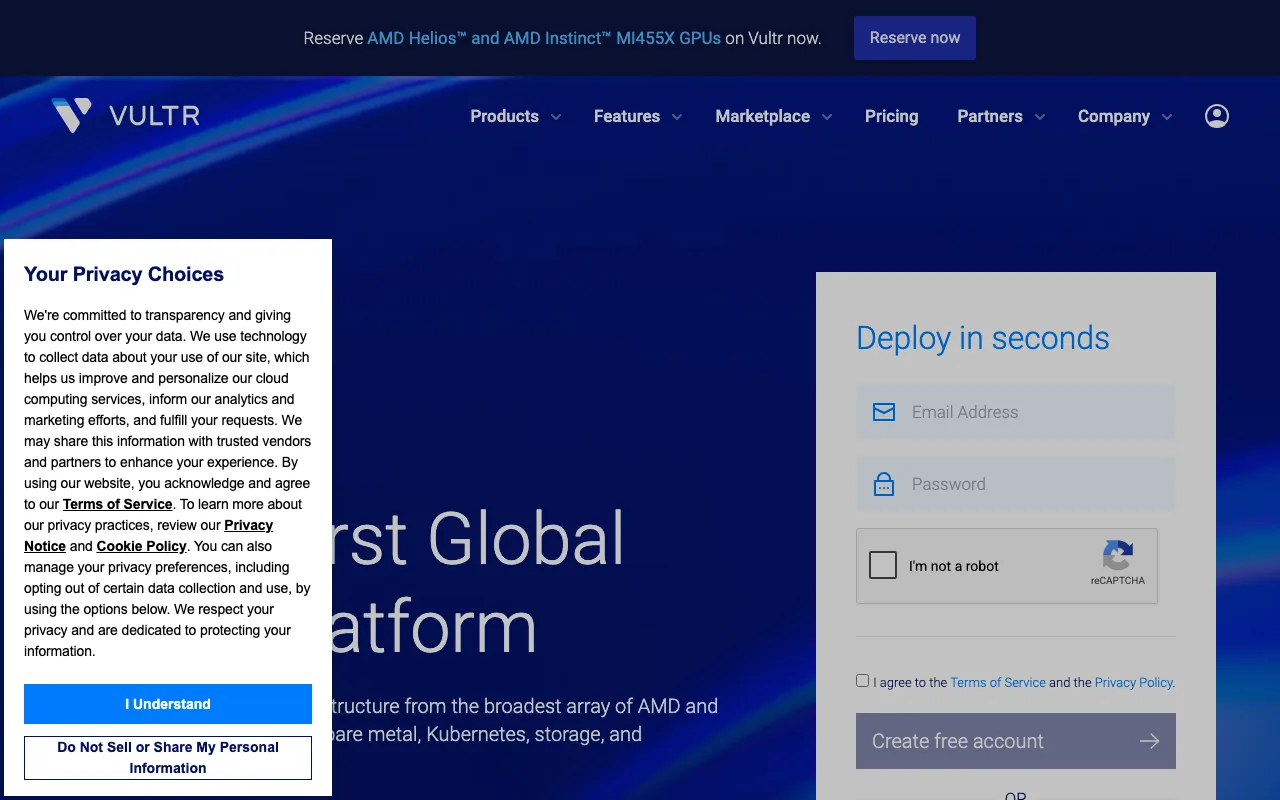
Task: Open the Marketplace menu
Action: [x=763, y=116]
